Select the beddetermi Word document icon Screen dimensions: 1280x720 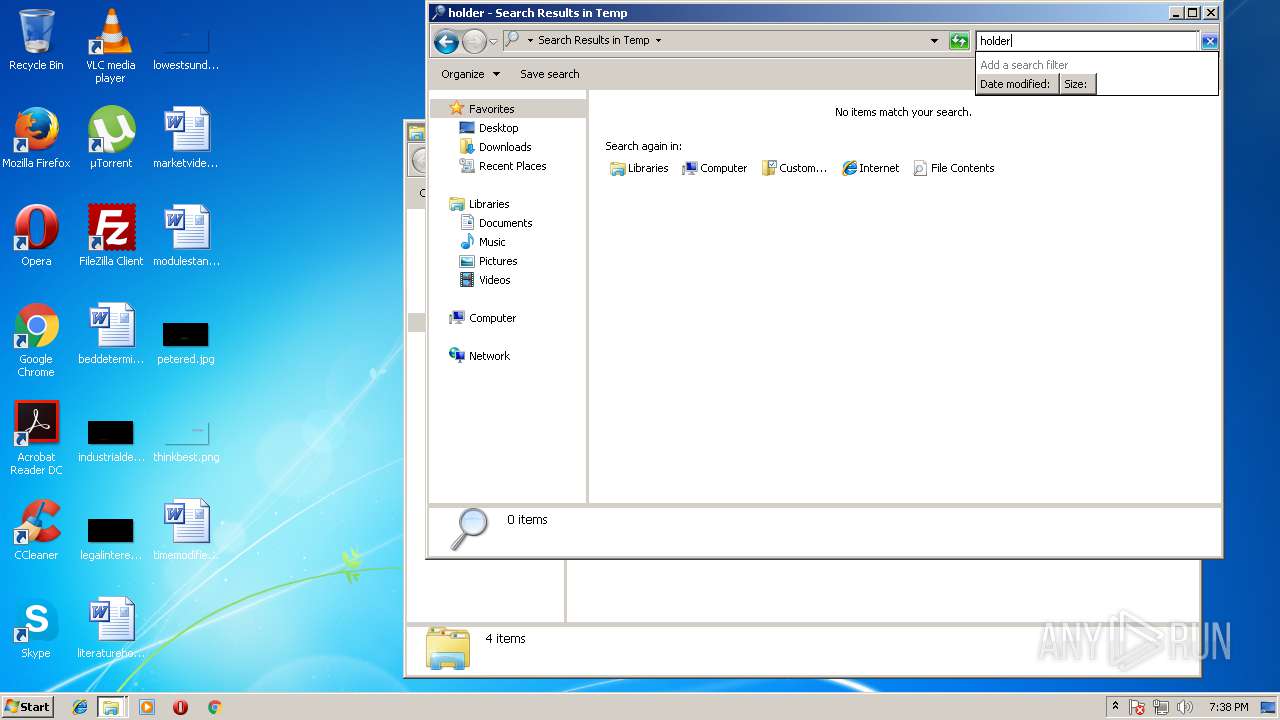(x=110, y=333)
